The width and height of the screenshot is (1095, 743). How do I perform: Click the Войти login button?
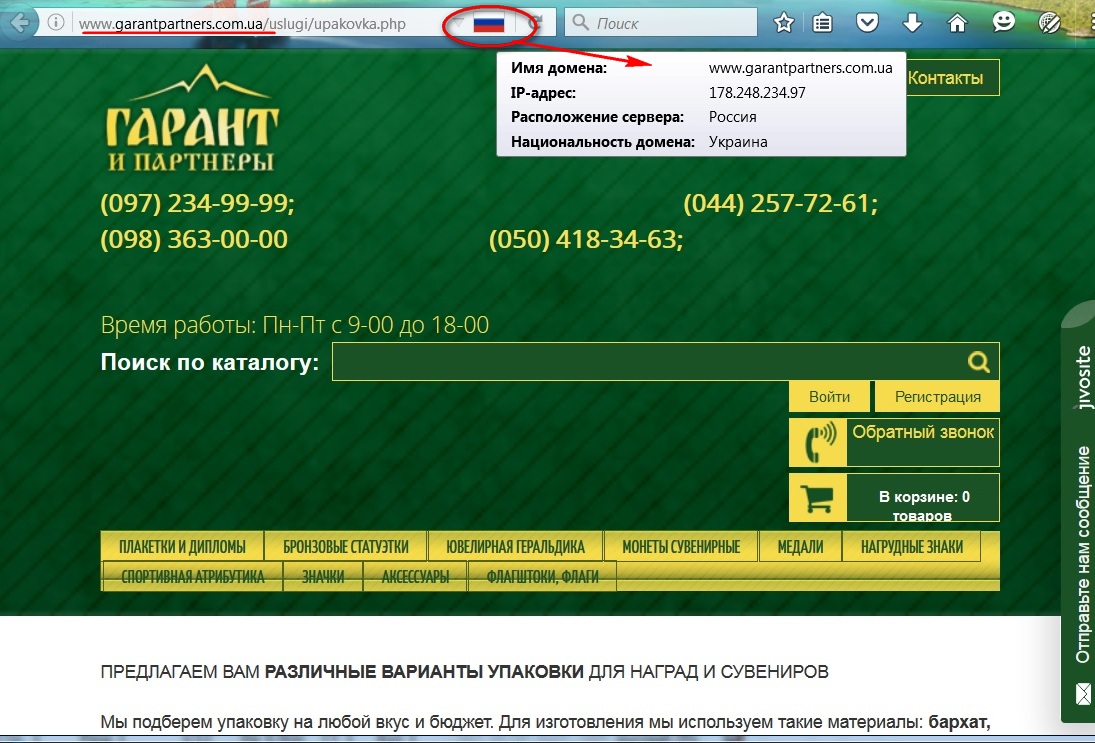pyautogui.click(x=830, y=397)
